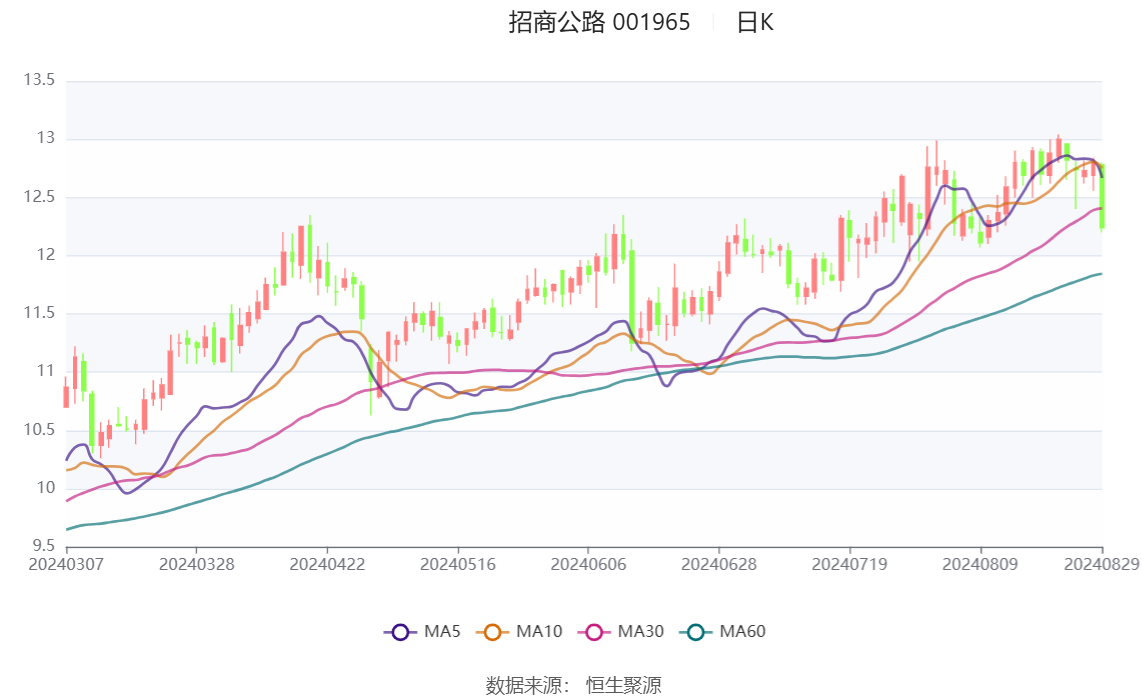Image resolution: width=1147 pixels, height=699 pixels.
Task: Select x-axis date label 20240606
Action: coord(588,564)
